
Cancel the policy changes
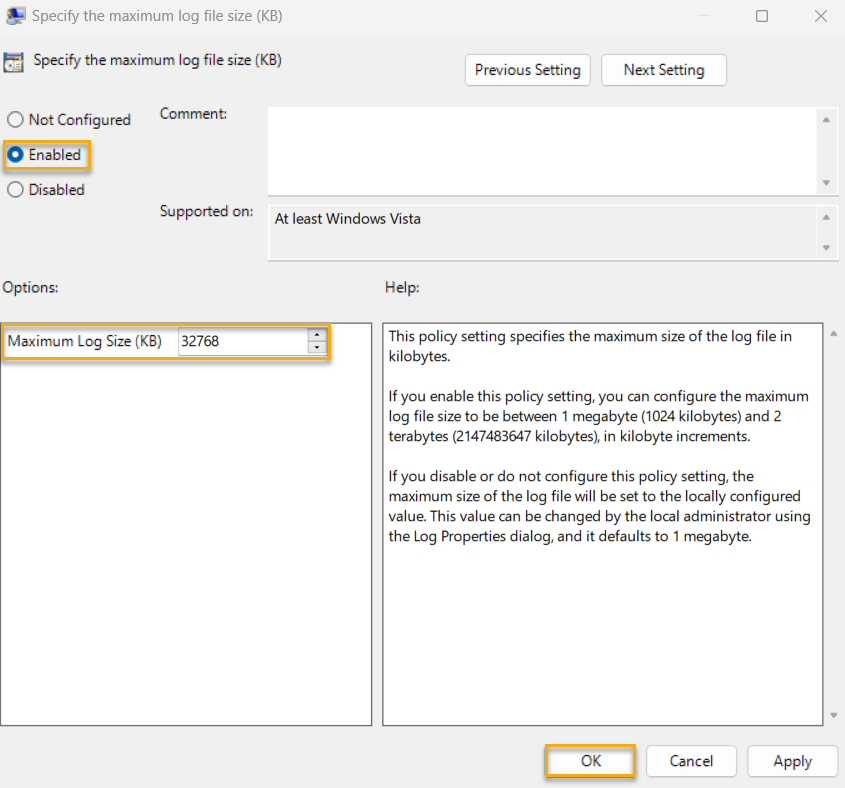[x=691, y=761]
